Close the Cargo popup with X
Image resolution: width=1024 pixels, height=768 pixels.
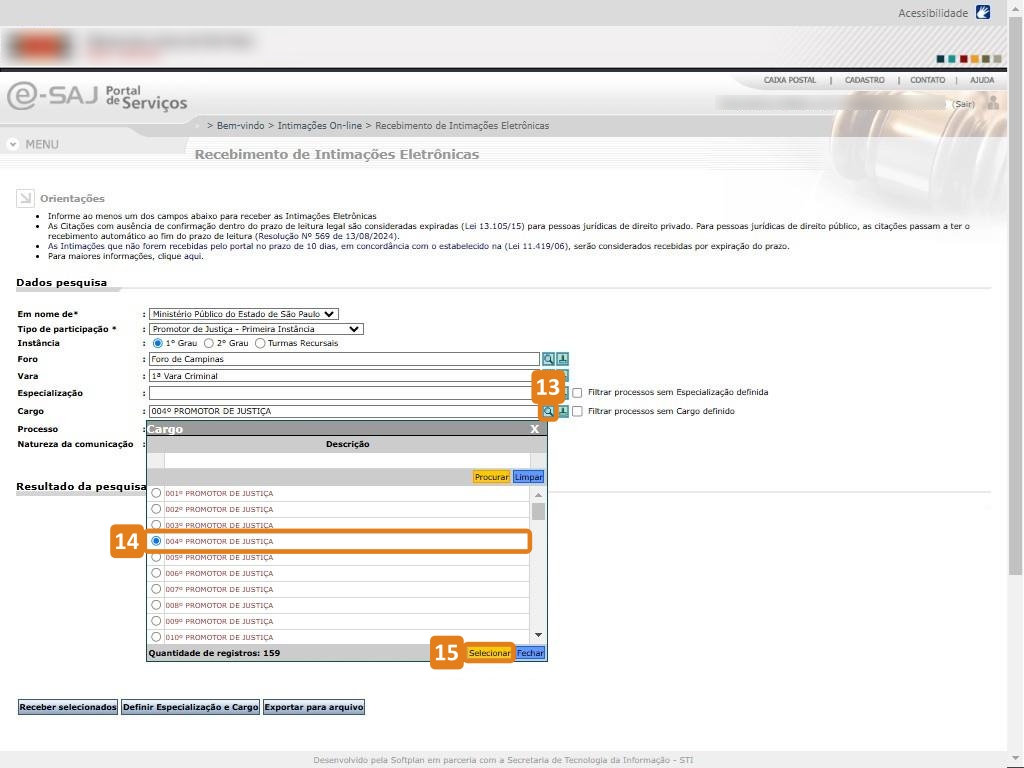[534, 429]
